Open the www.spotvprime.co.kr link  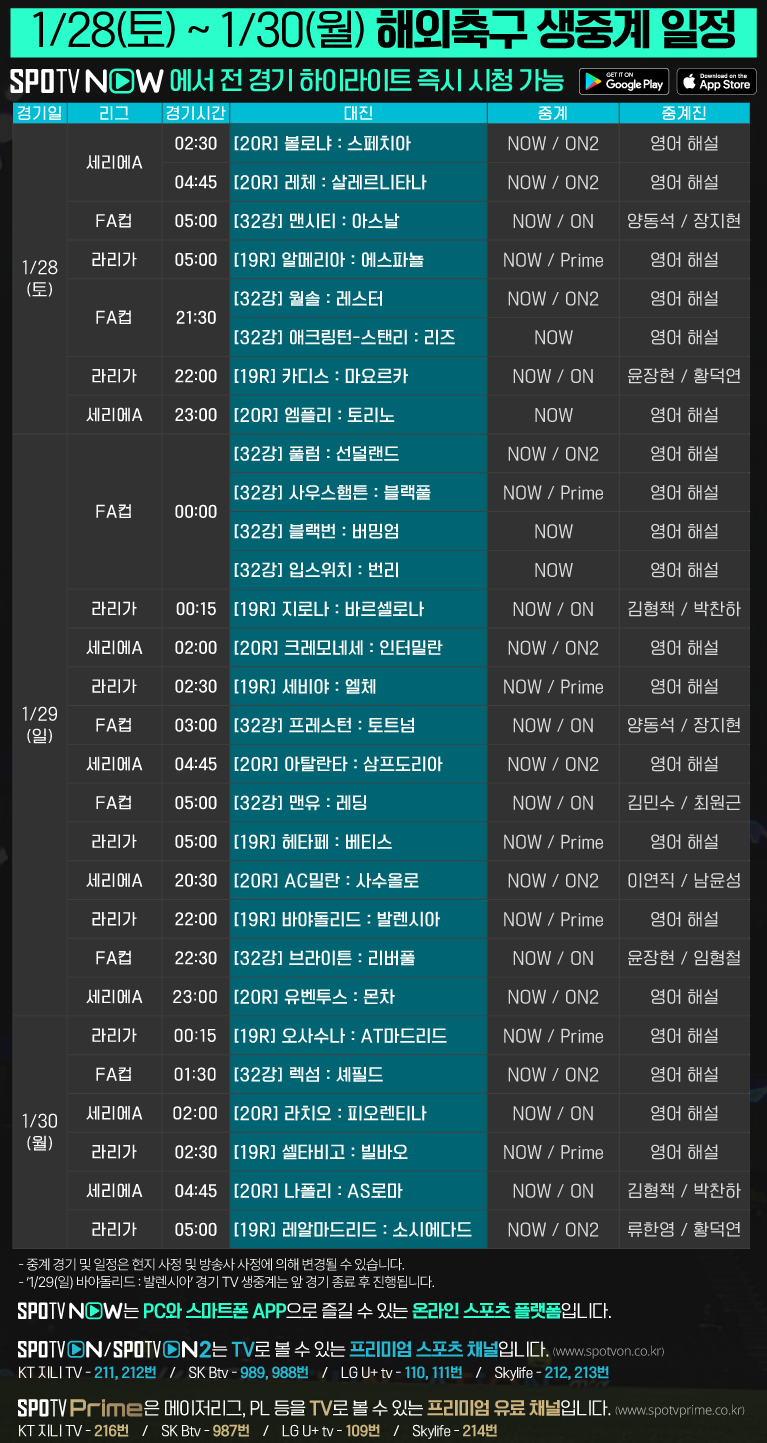tap(680, 1410)
